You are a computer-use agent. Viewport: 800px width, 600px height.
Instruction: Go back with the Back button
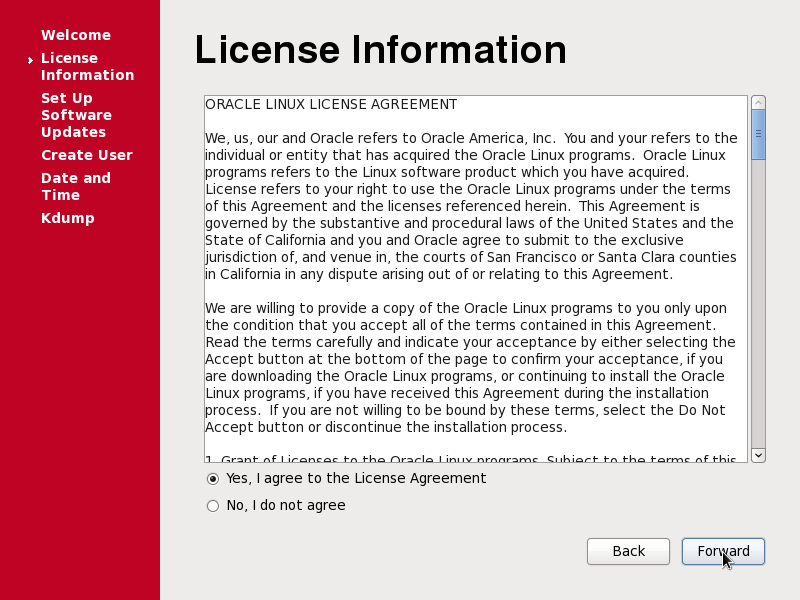[628, 552]
